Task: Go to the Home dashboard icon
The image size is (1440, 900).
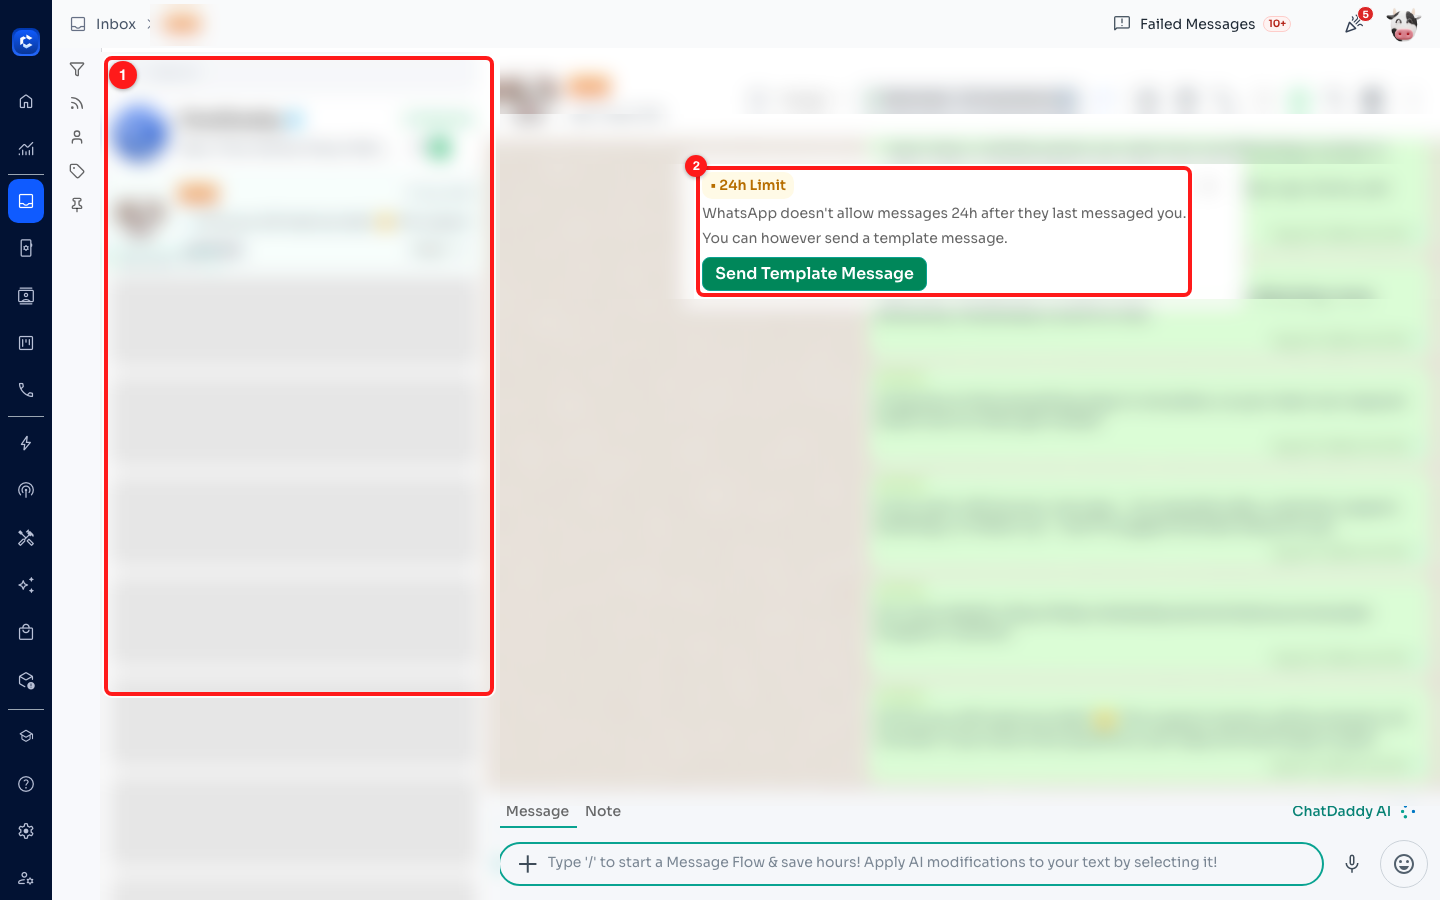Action: (x=26, y=101)
